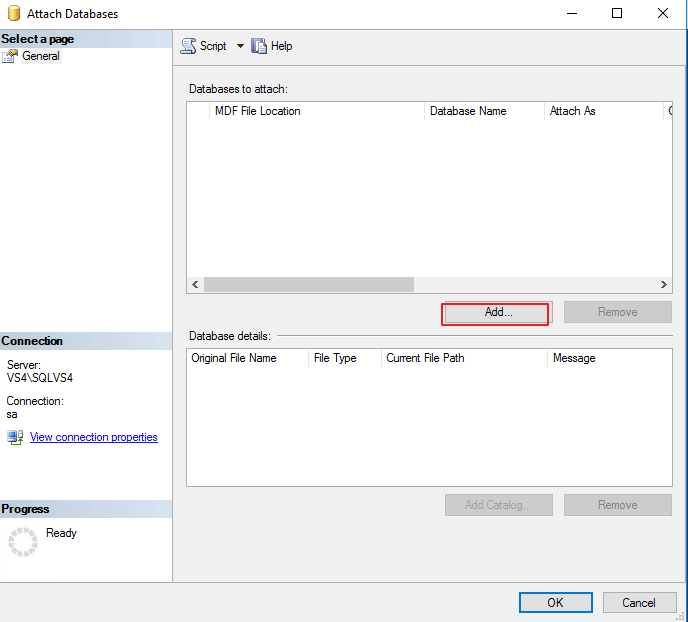688x622 pixels.
Task: Click the disabled Add Catalog... button
Action: point(498,505)
